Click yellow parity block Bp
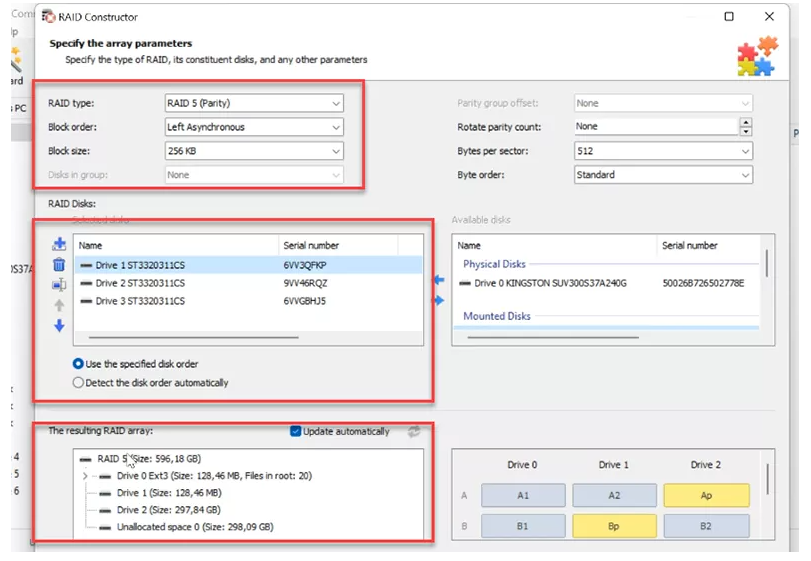This screenshot has height=561, width=811. (x=614, y=526)
